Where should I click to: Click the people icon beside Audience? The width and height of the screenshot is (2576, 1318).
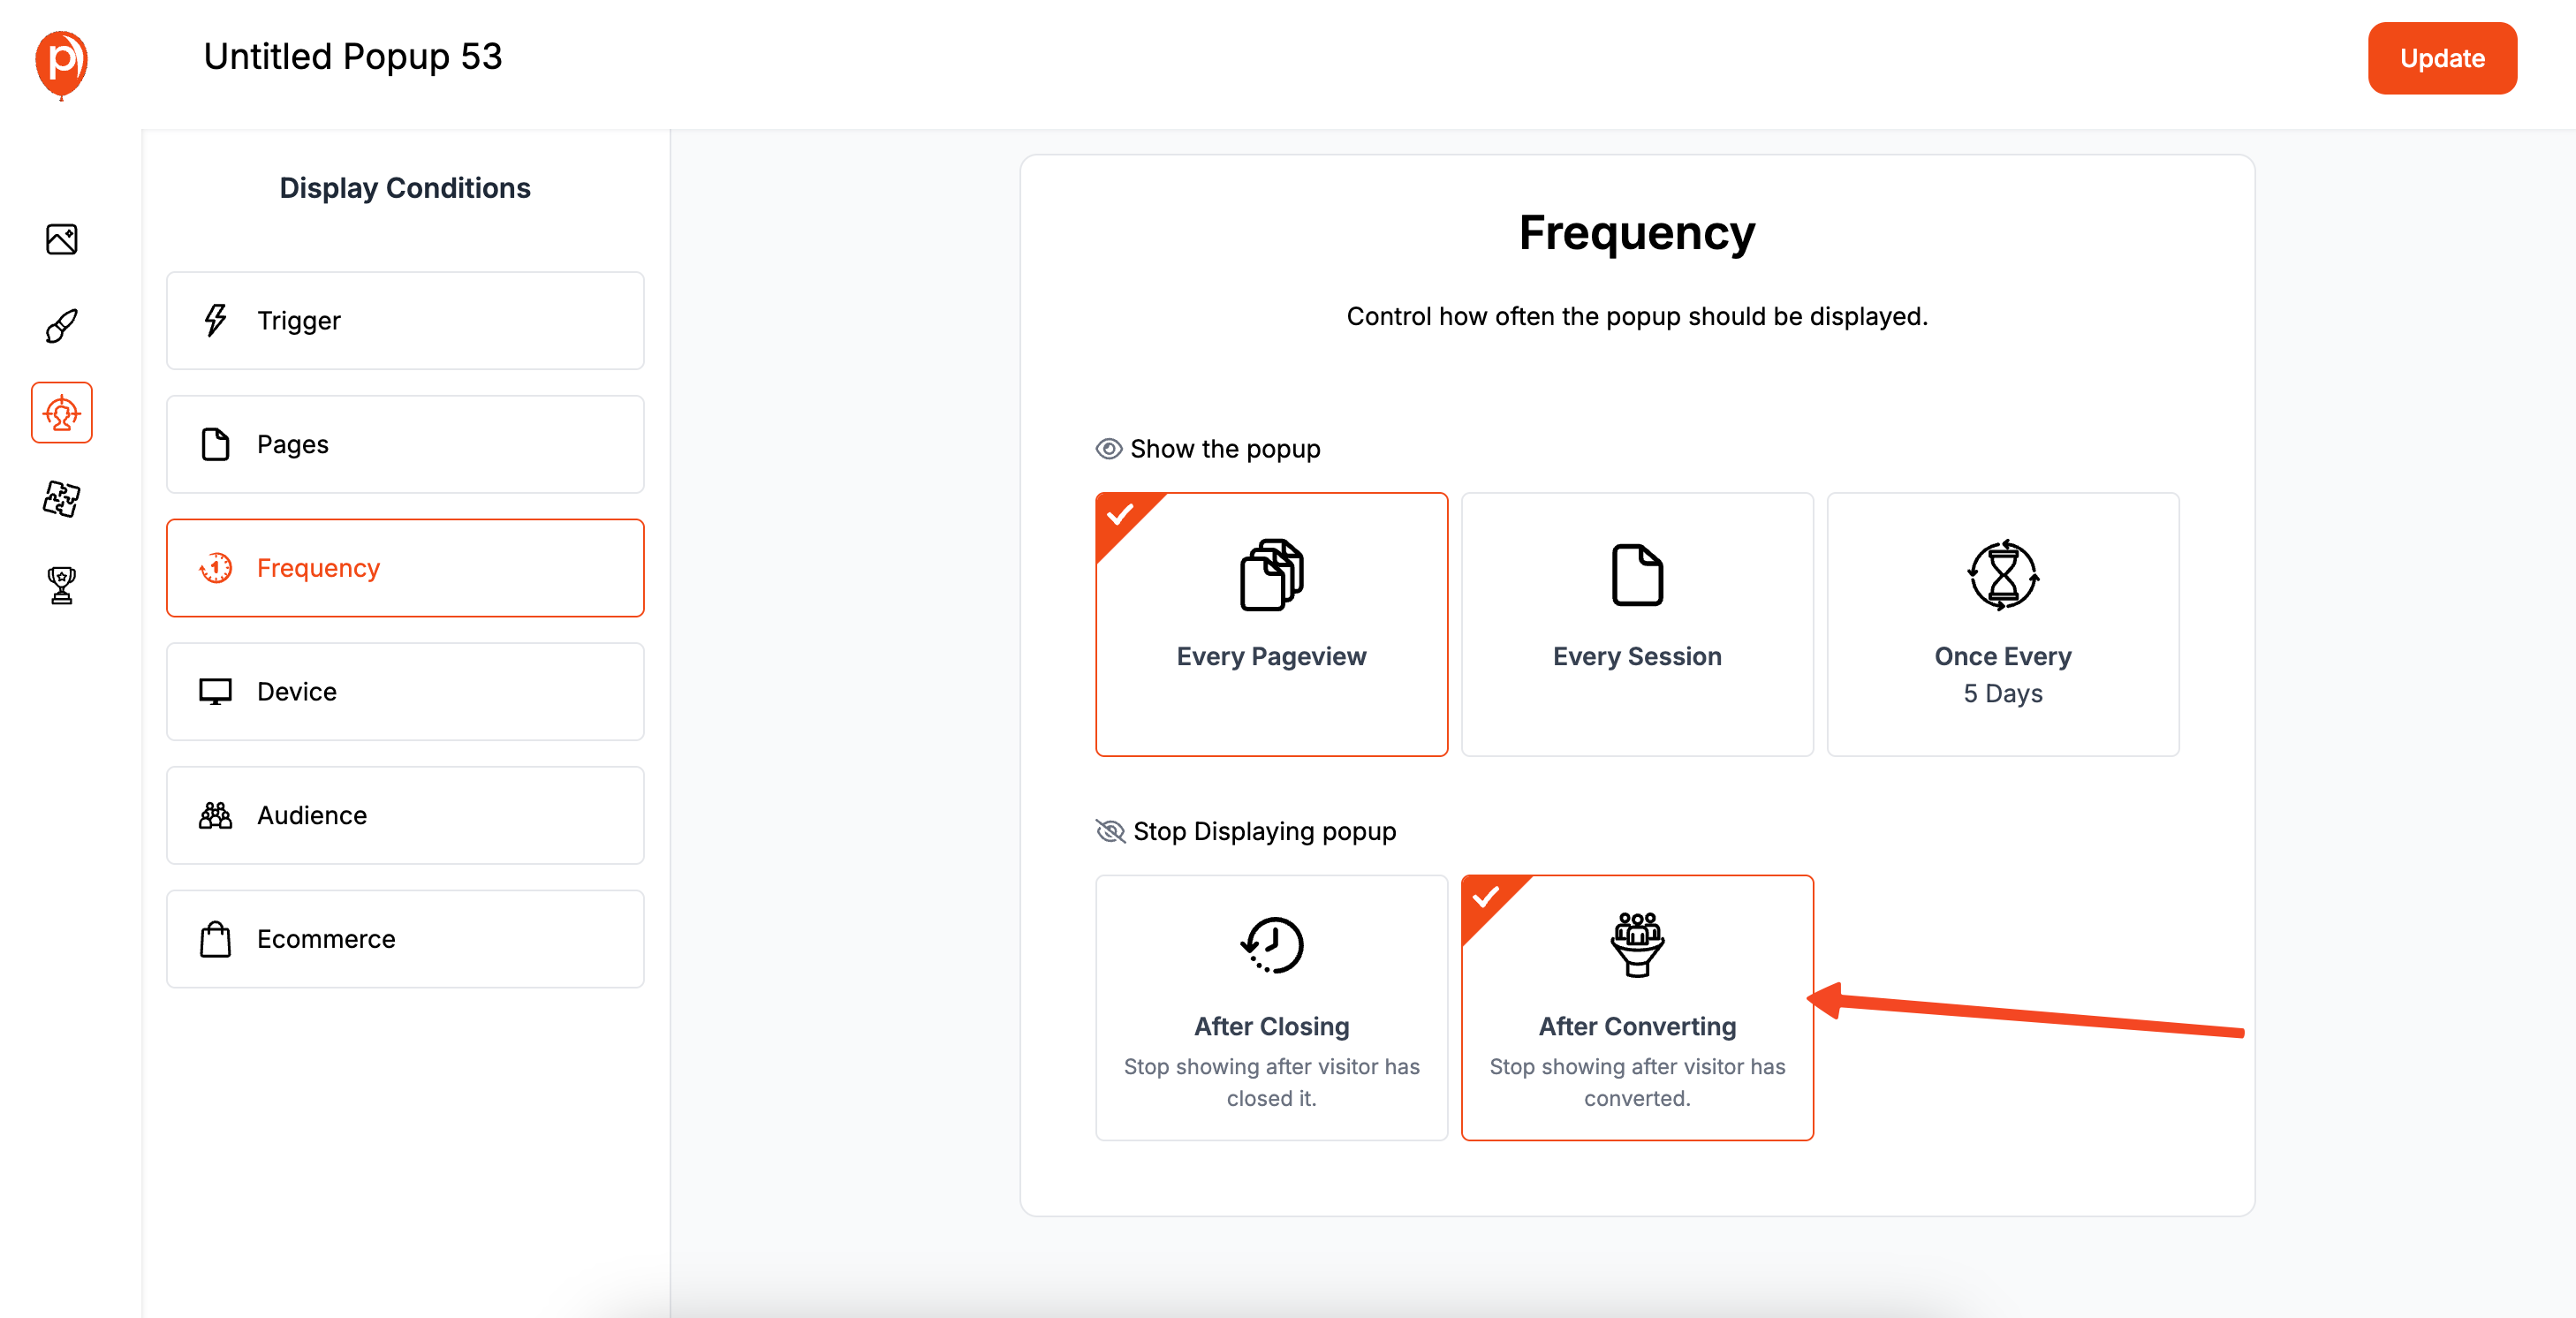click(x=215, y=815)
